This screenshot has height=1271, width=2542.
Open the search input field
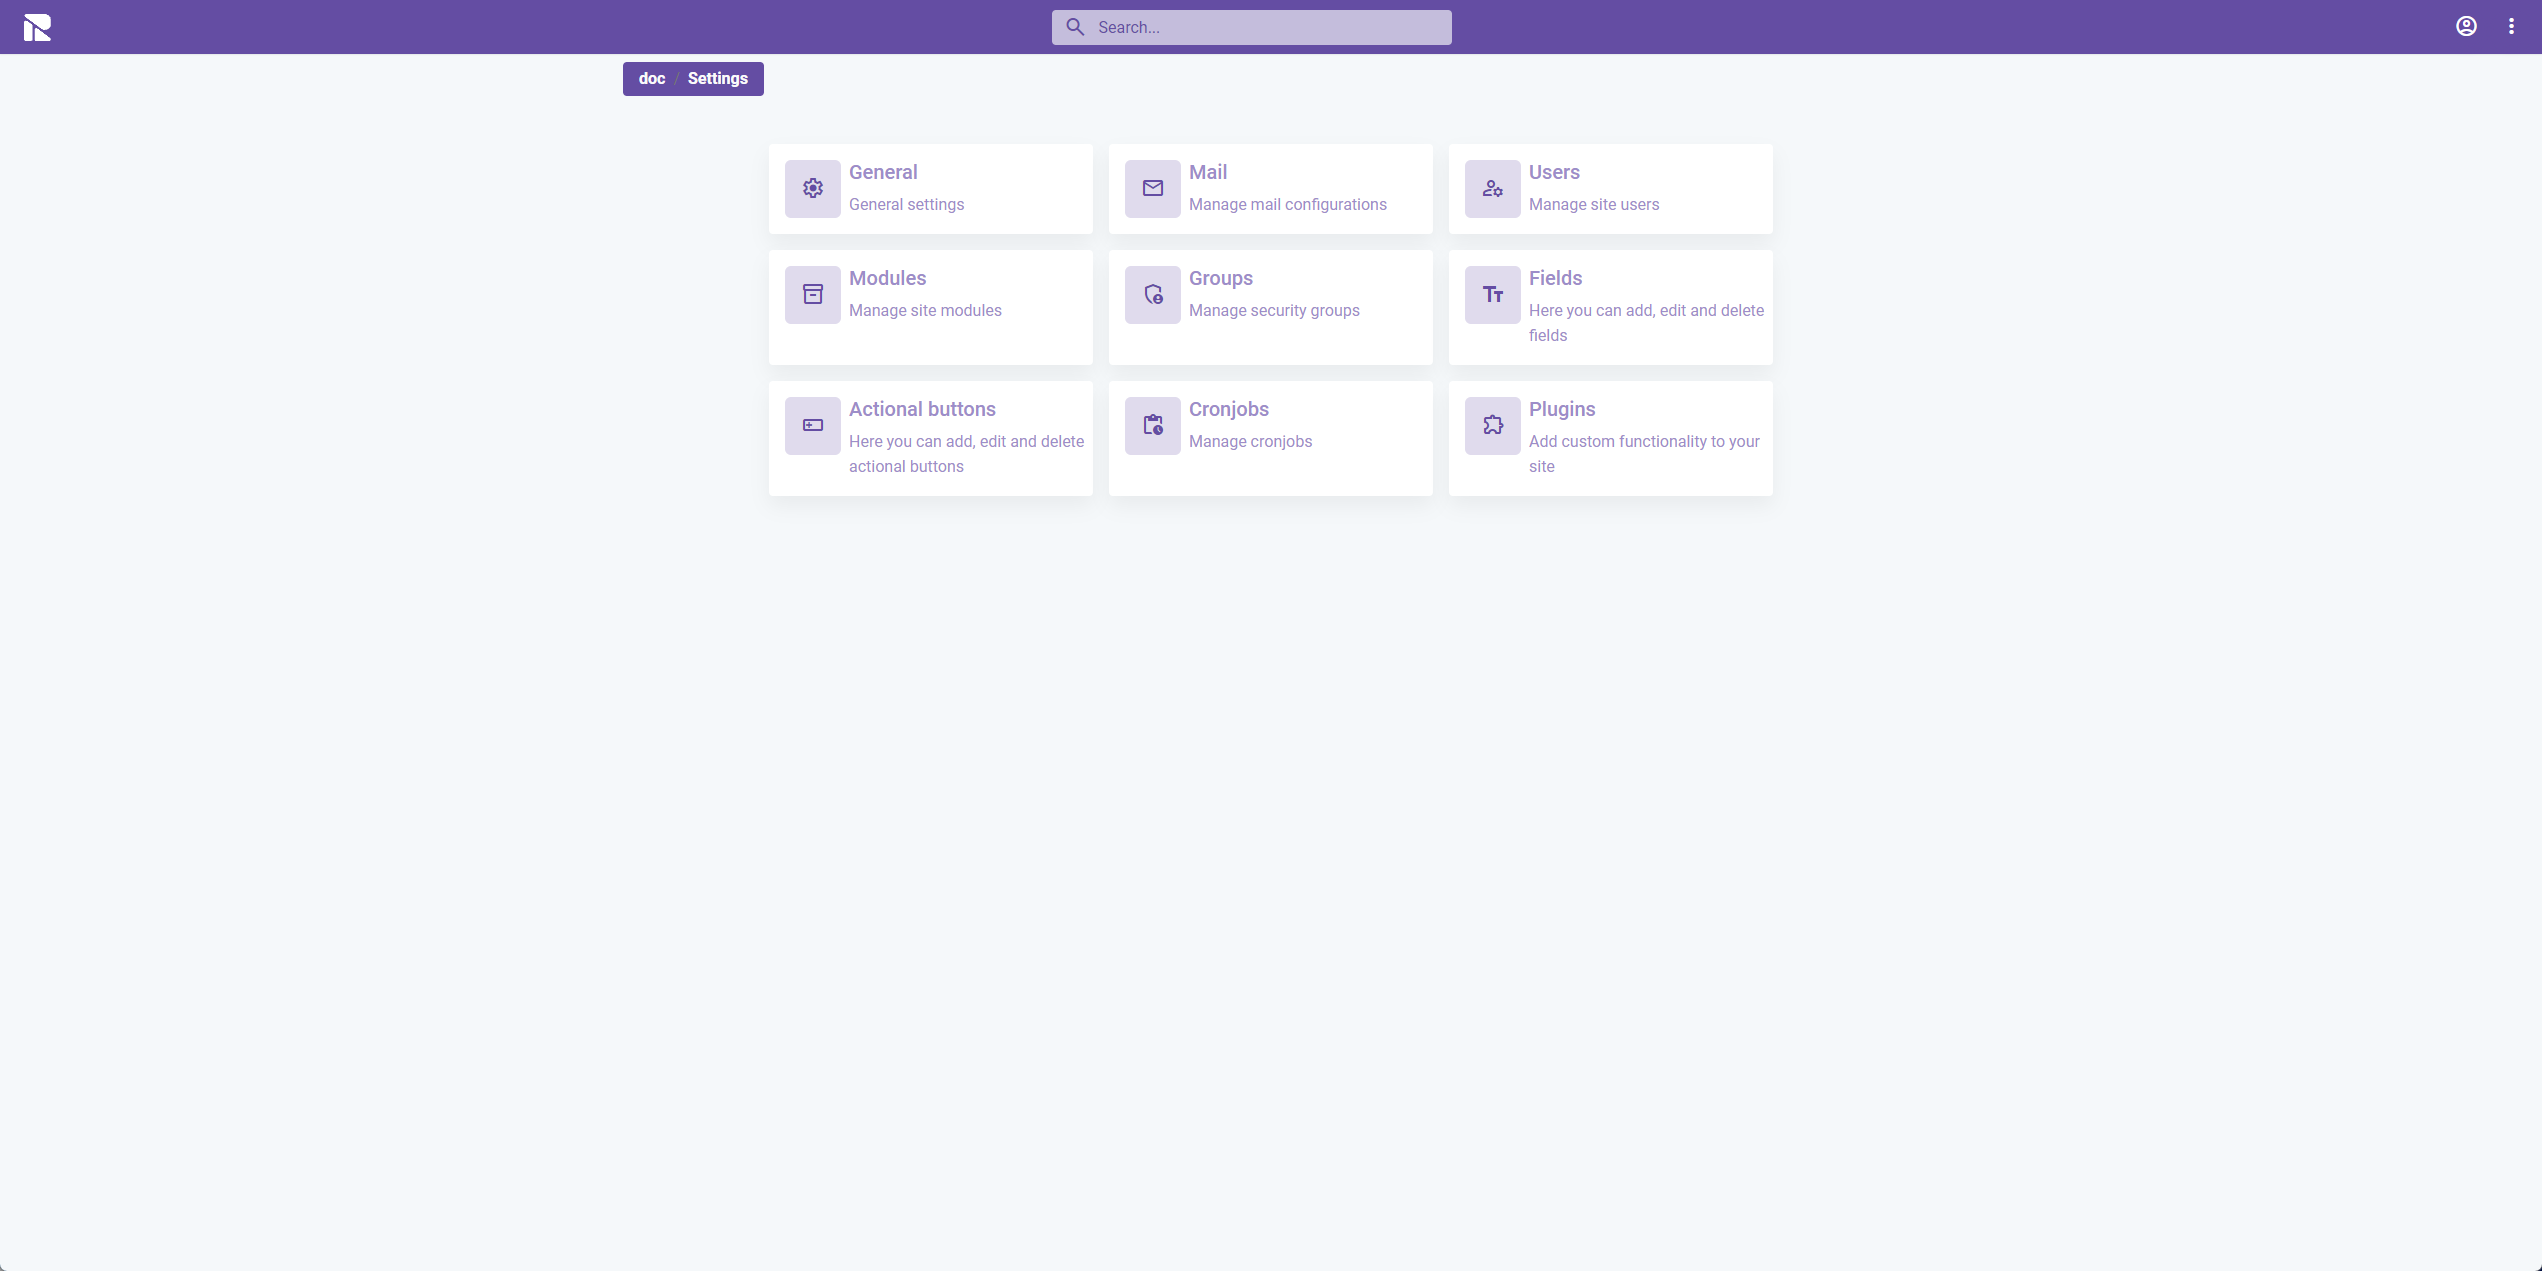point(1252,26)
